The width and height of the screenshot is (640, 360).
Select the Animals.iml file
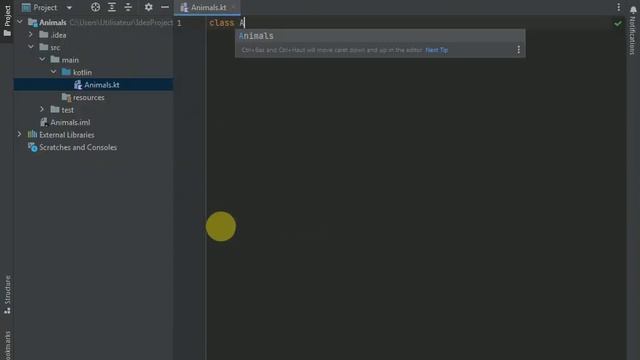click(93, 122)
